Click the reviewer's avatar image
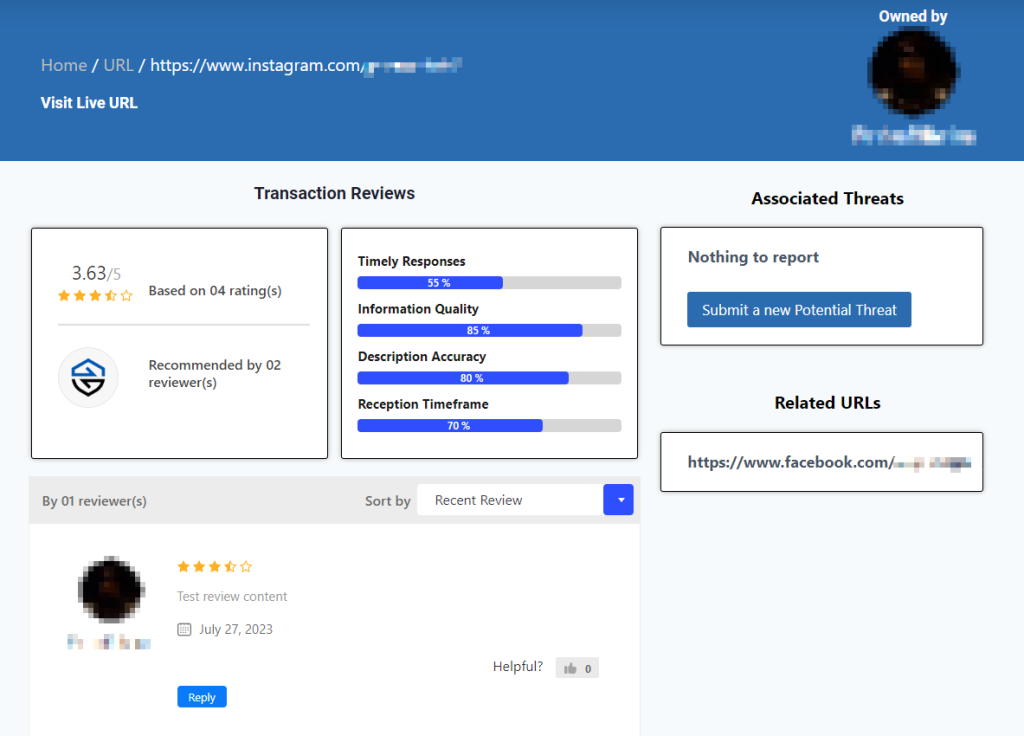Viewport: 1024px width, 736px height. [x=111, y=589]
